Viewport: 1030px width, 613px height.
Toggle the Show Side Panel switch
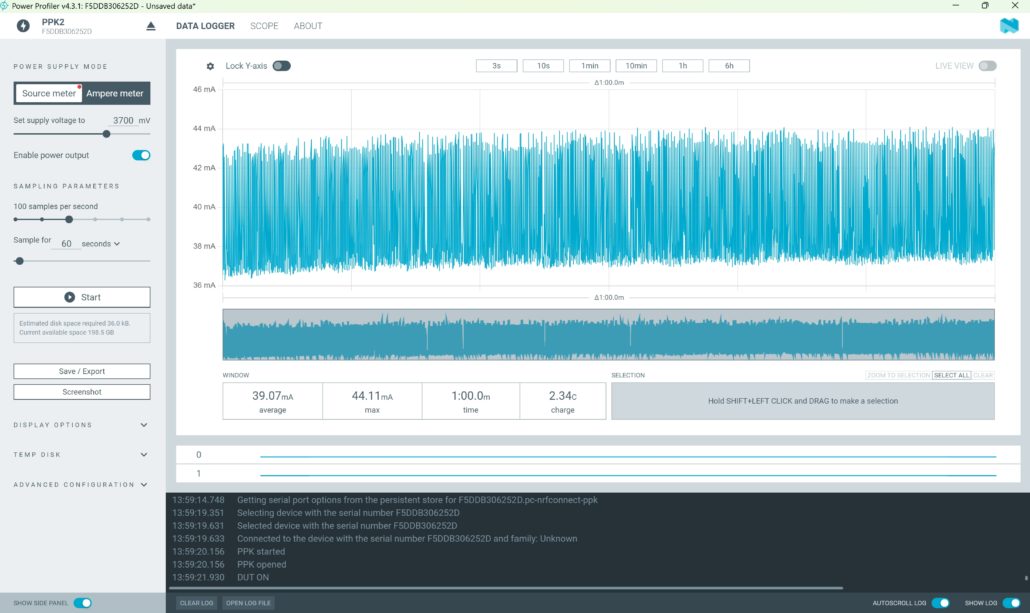[83, 602]
